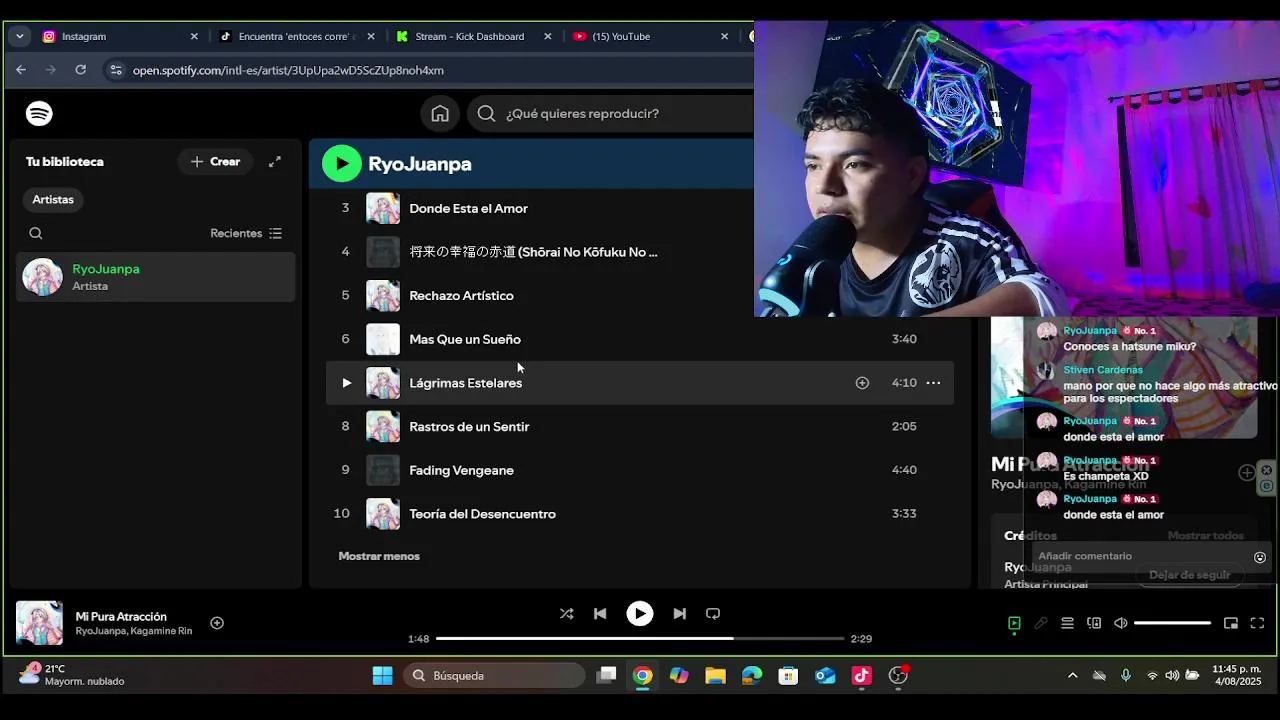The height and width of the screenshot is (720, 1280).
Task: Go back in the browser
Action: click(21, 70)
